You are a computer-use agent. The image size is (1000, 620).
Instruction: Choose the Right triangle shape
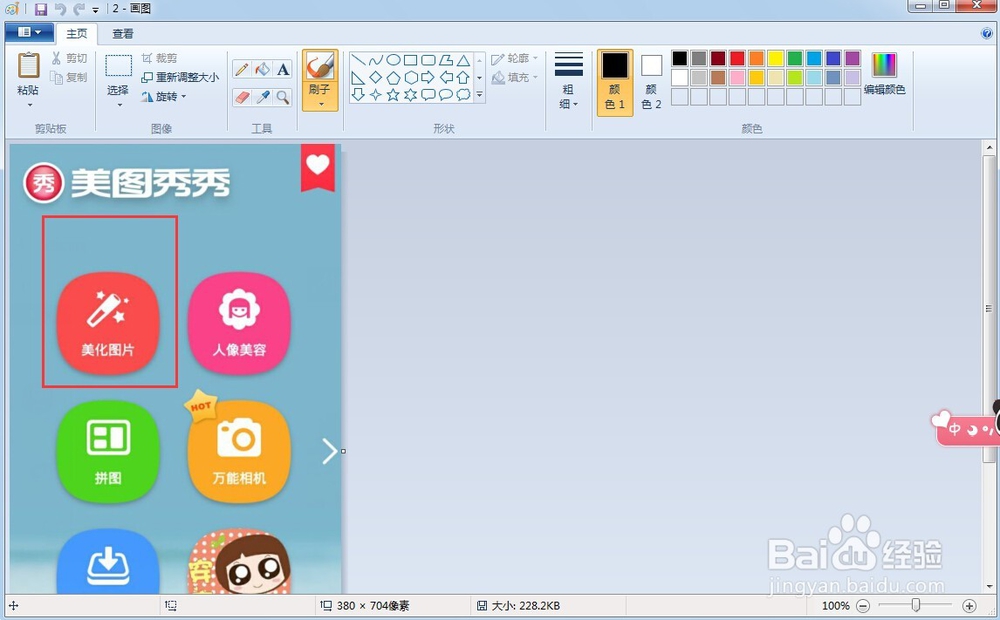[358, 78]
